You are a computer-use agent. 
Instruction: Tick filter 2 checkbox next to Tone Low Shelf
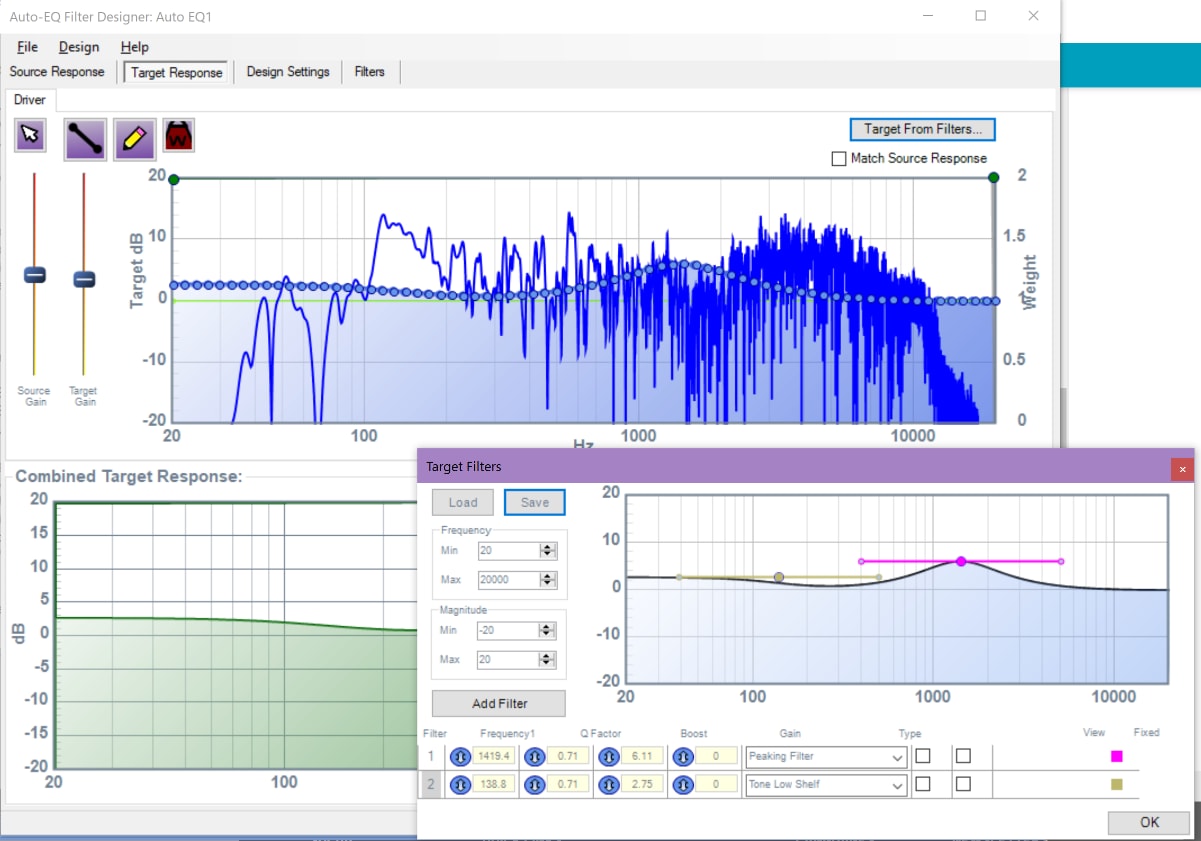point(923,784)
